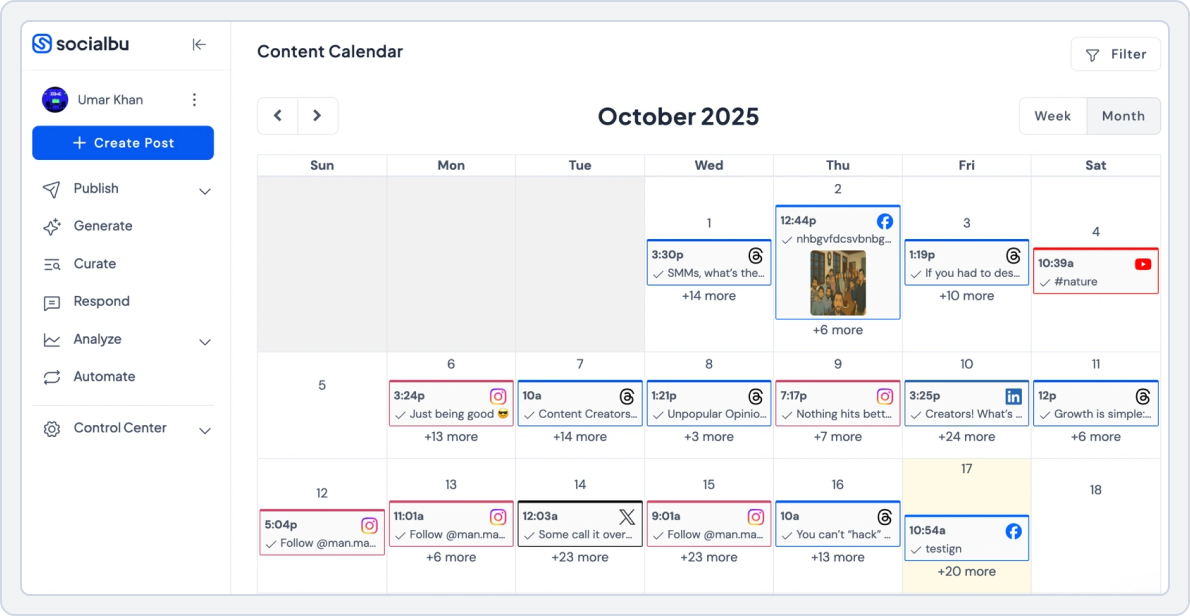Select the Publish icon in the sidebar
The height and width of the screenshot is (616, 1190).
click(x=52, y=188)
